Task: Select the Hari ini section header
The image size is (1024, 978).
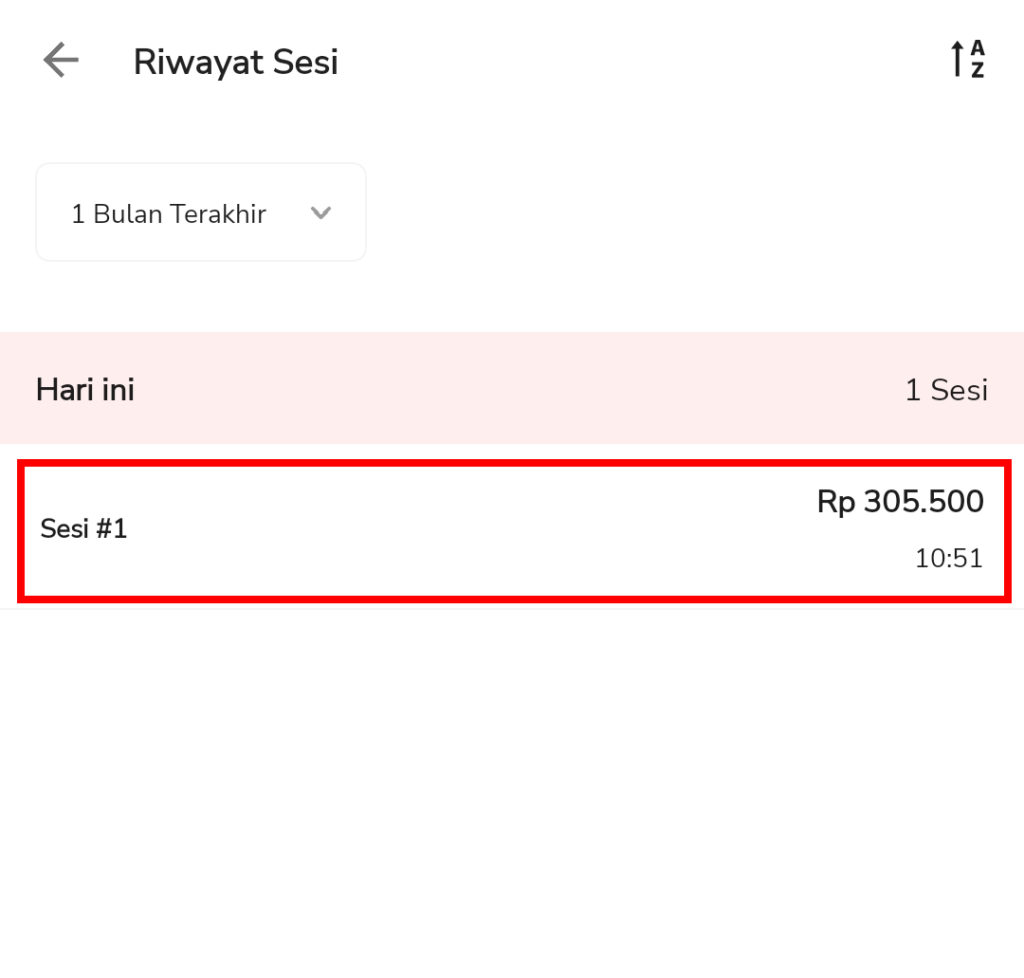Action: click(84, 389)
